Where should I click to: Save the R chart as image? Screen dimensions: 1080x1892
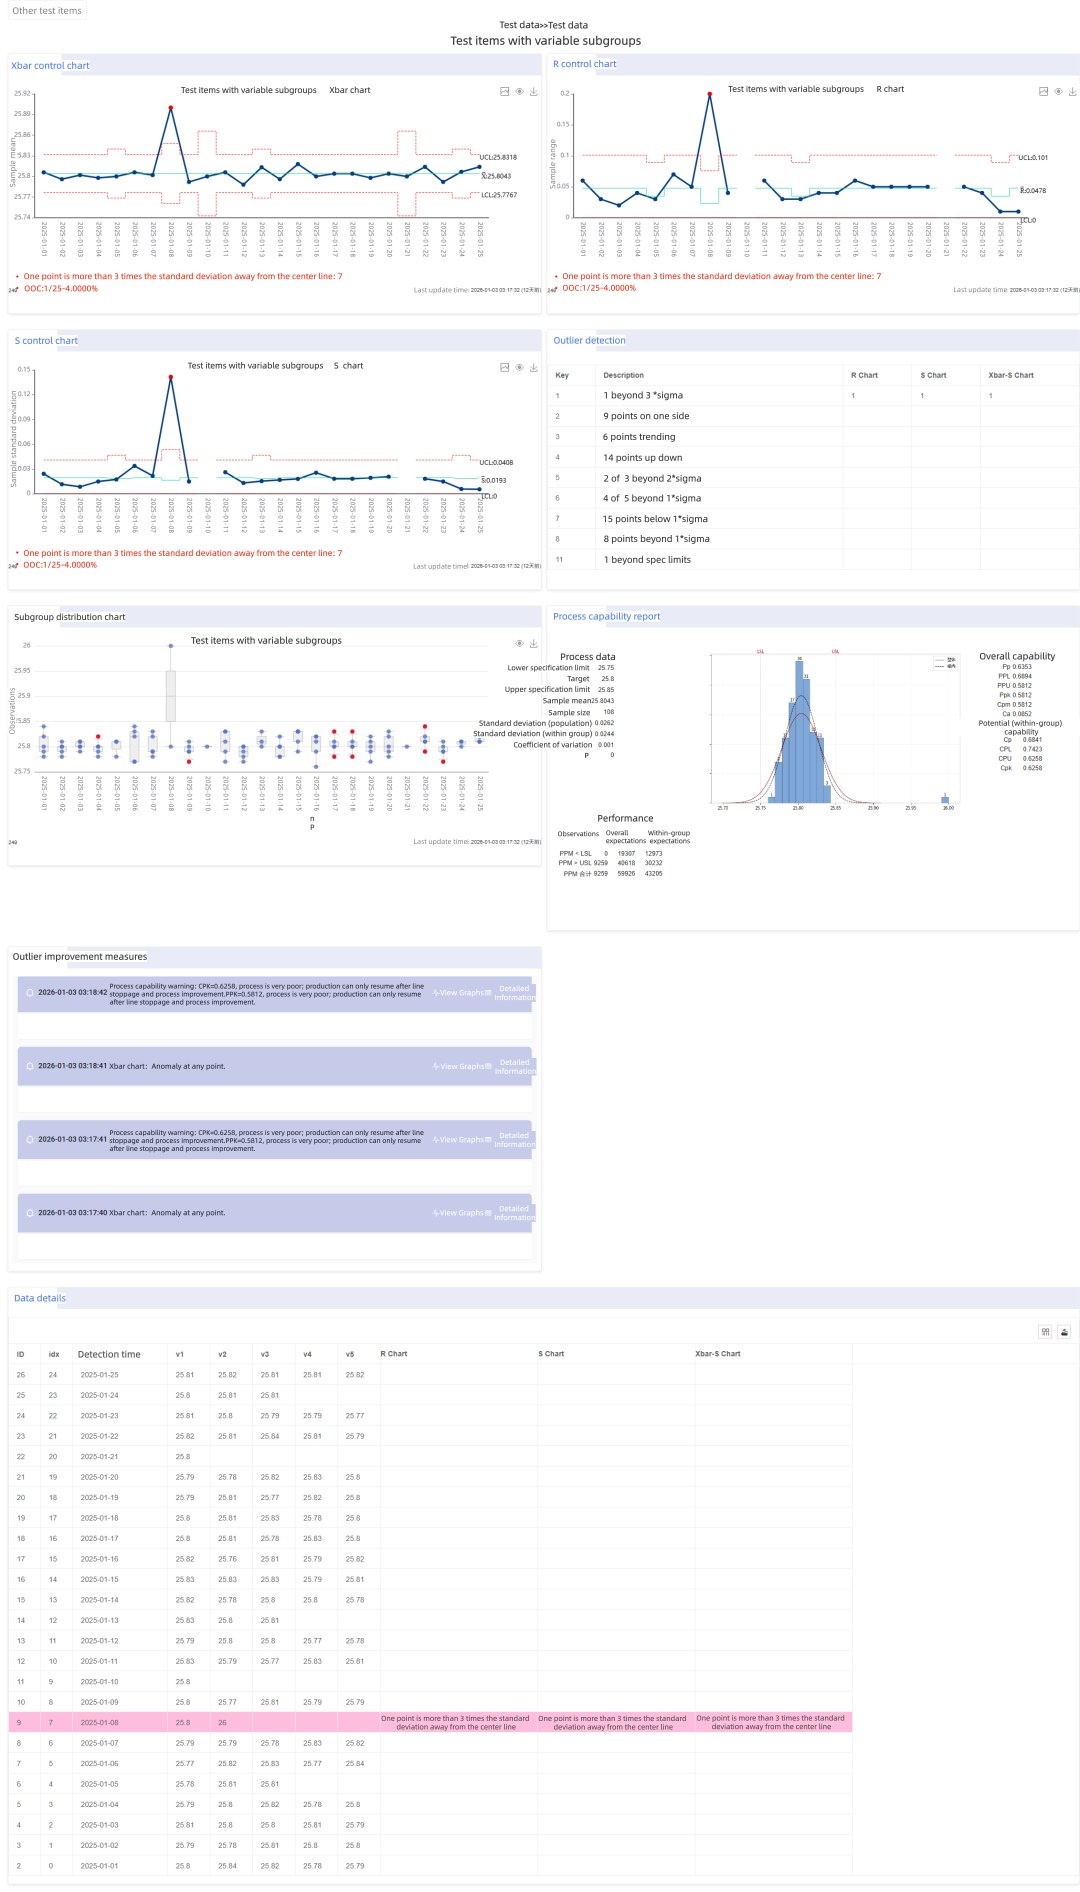[1073, 91]
